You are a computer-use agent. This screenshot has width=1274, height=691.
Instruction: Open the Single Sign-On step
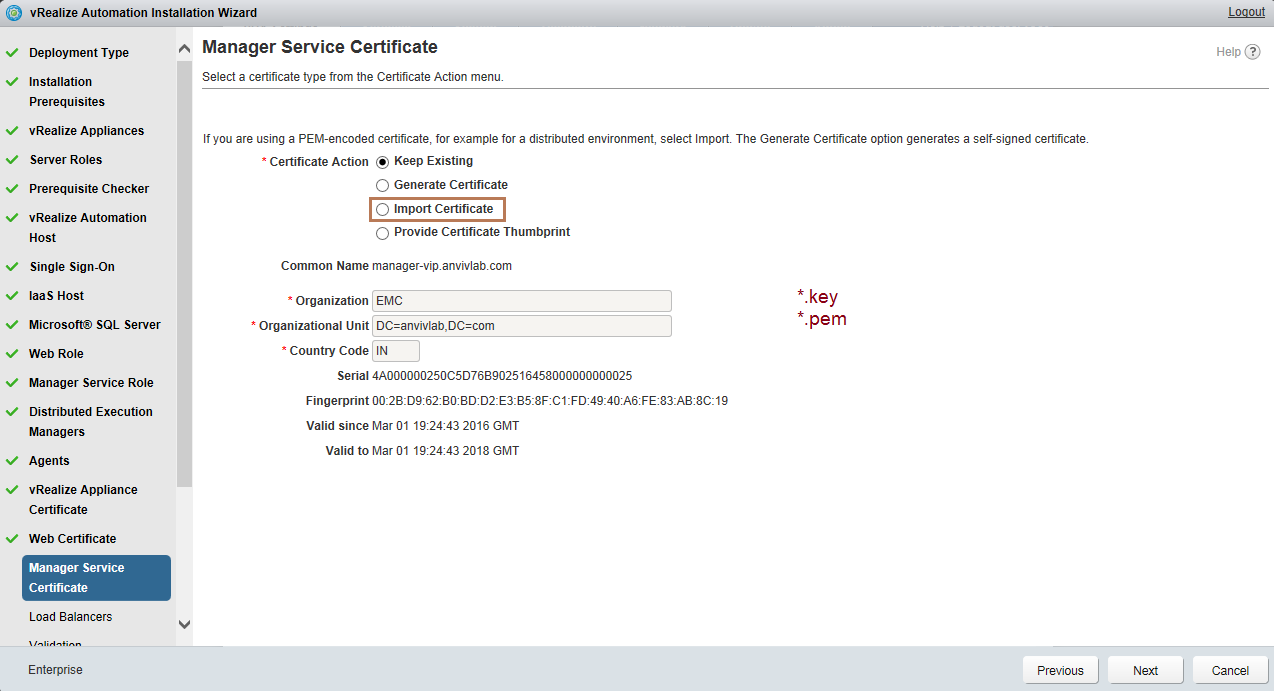pos(72,267)
